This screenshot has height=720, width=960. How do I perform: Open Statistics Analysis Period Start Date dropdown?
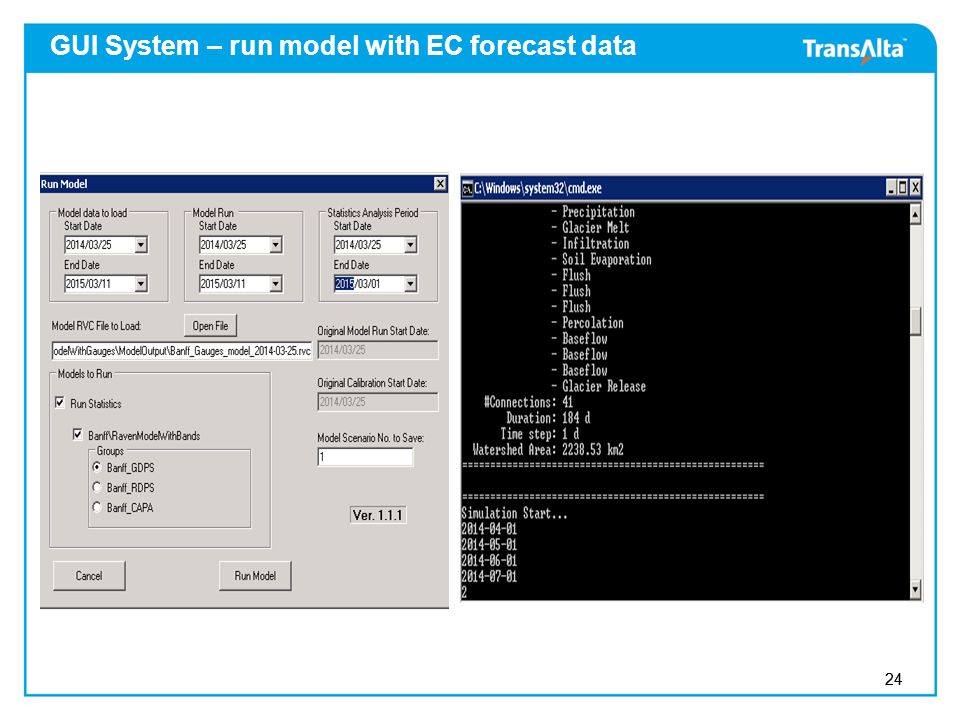(410, 245)
